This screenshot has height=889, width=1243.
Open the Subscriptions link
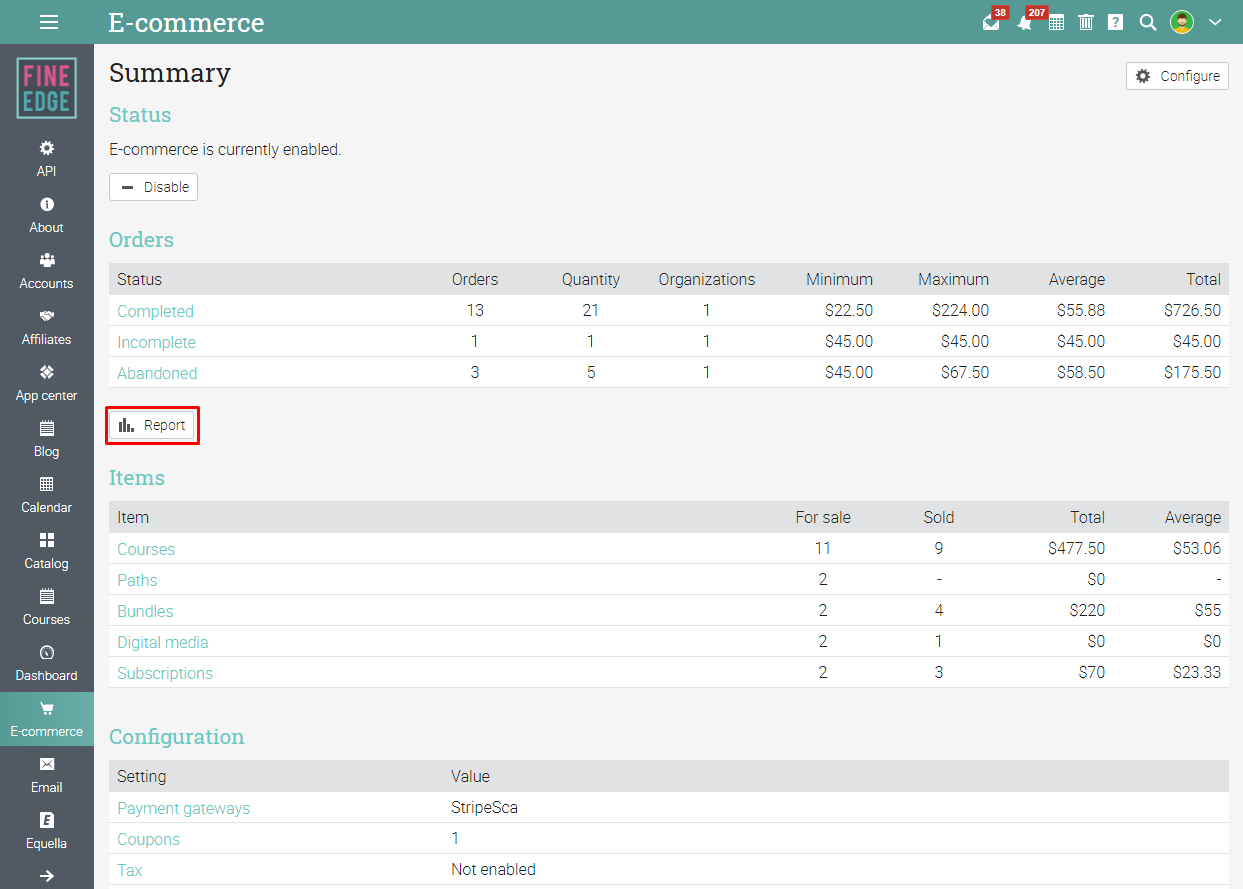click(x=165, y=673)
